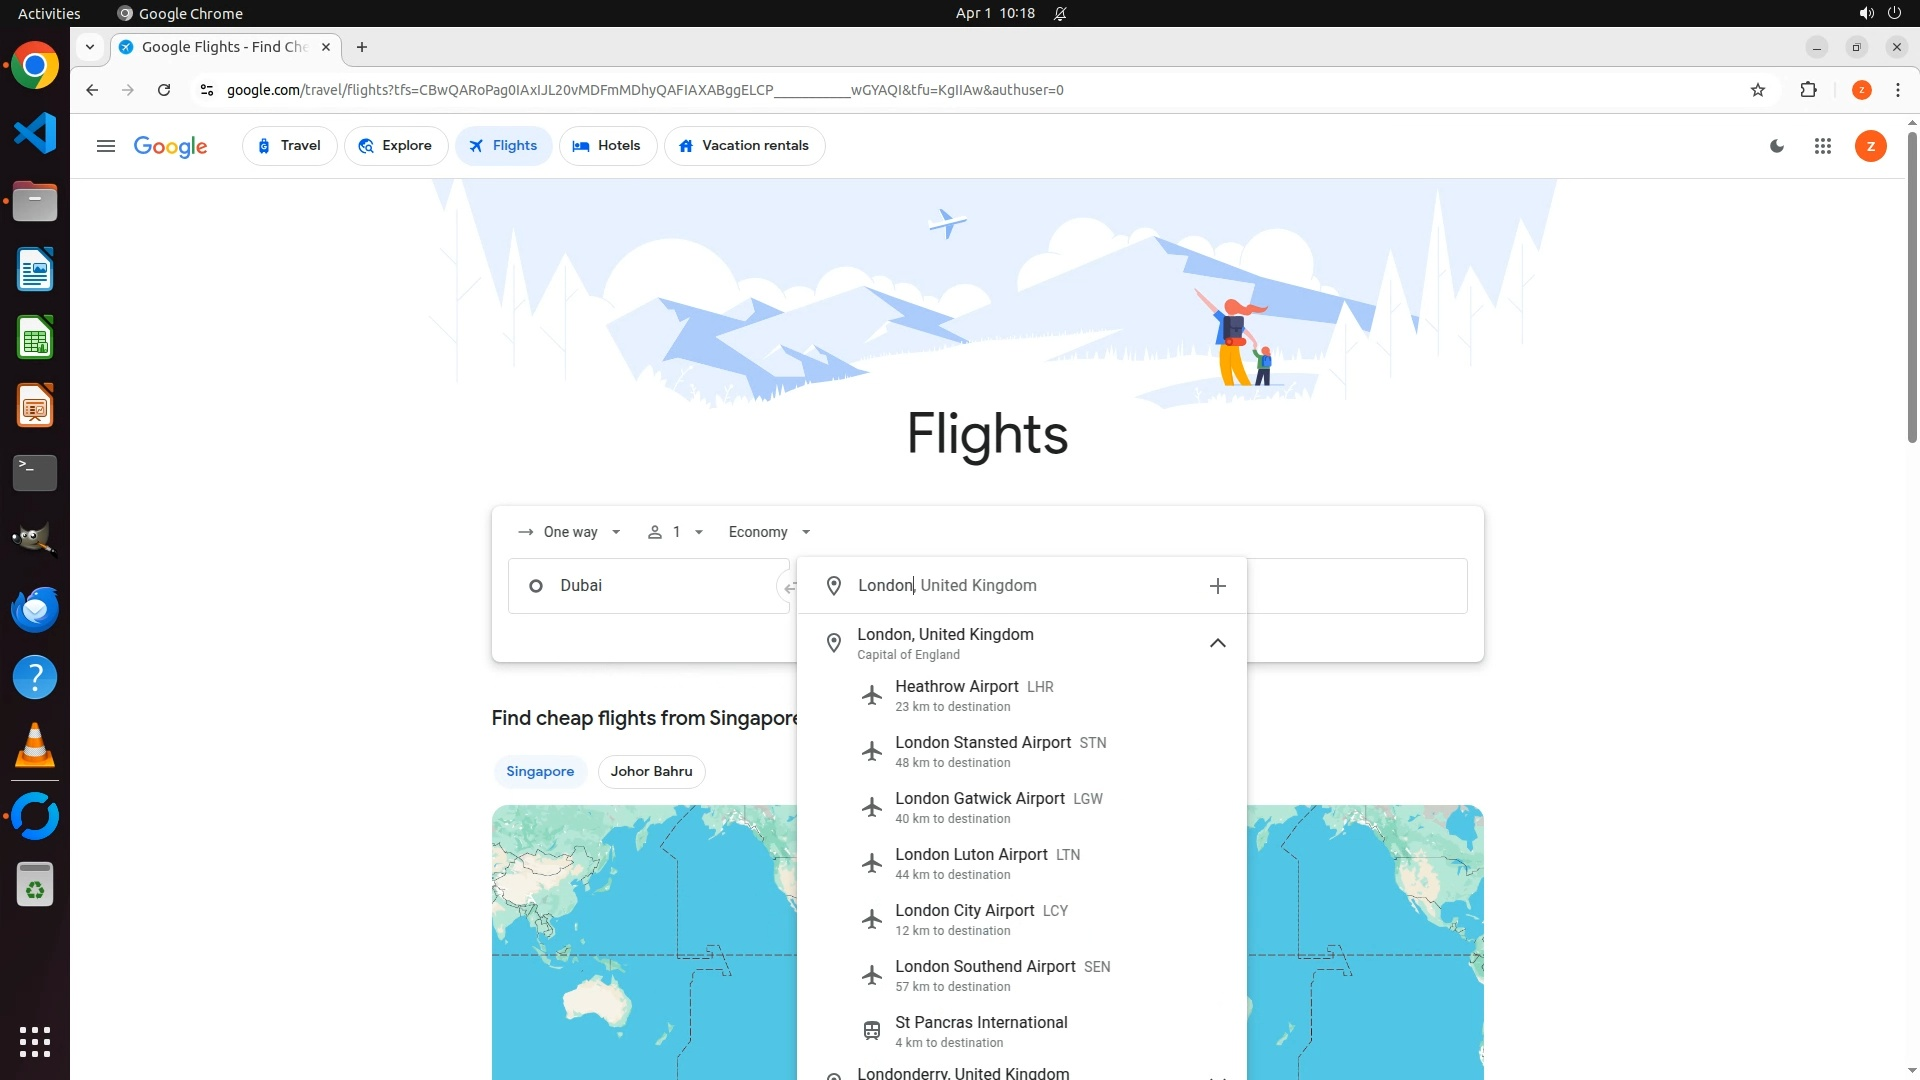Select the Johor Bahru chip
Viewport: 1920px width, 1080px height.
(x=651, y=771)
